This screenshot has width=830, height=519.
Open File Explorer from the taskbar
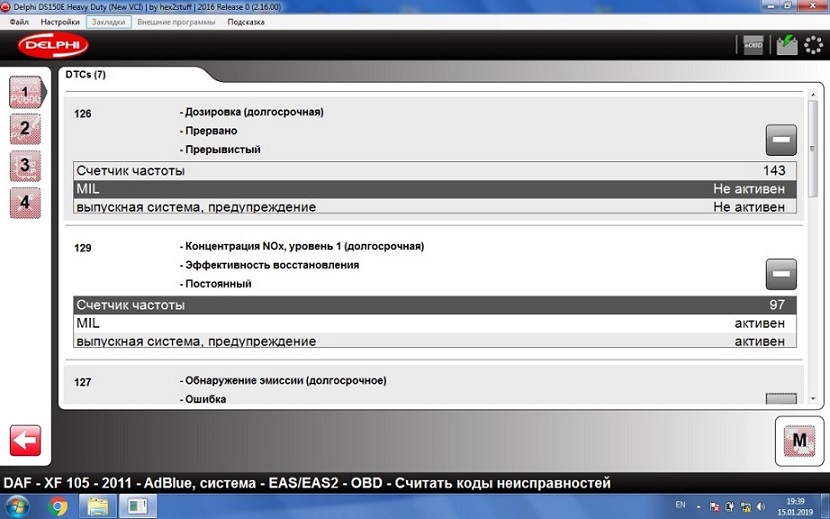(98, 507)
